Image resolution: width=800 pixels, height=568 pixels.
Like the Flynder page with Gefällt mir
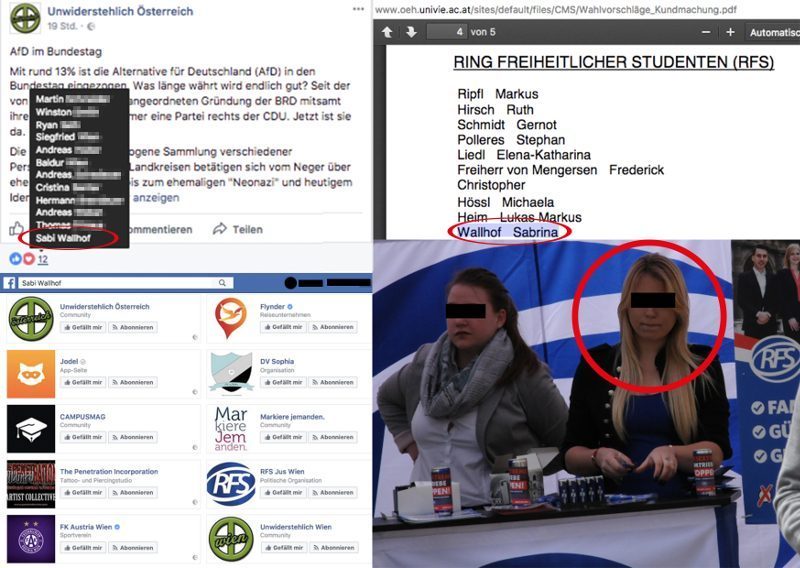click(x=283, y=327)
